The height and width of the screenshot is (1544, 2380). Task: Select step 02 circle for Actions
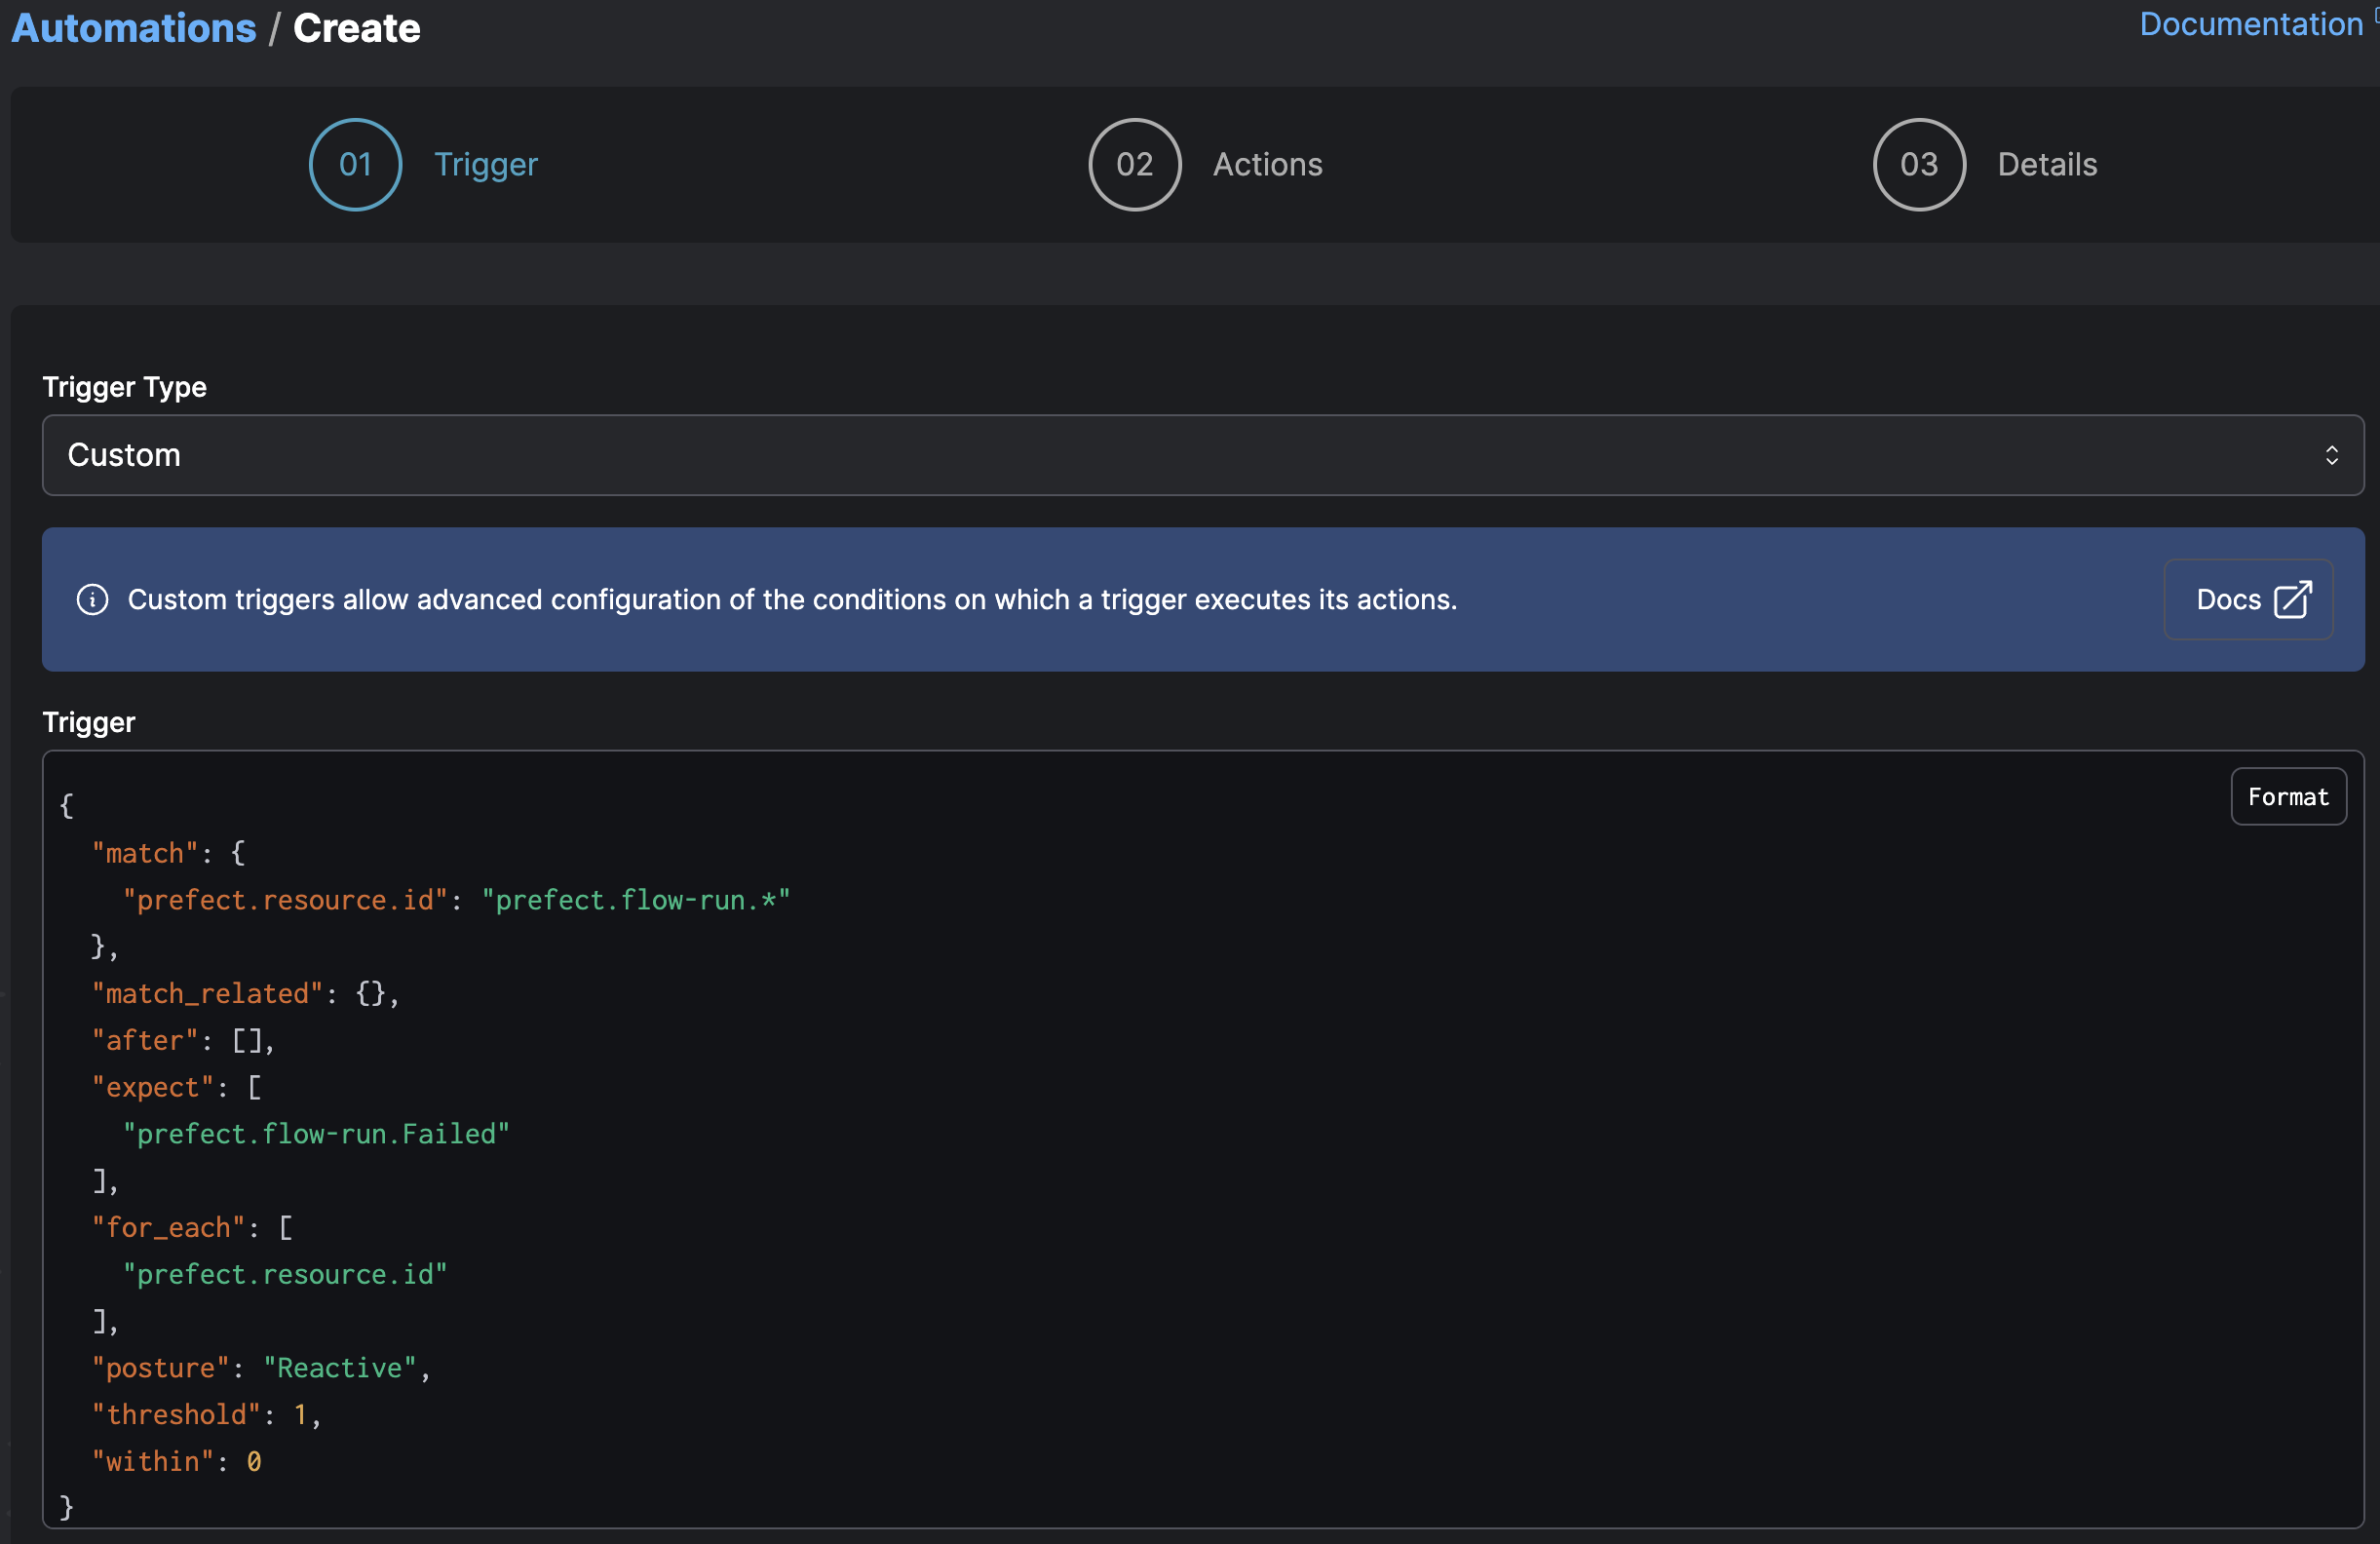click(x=1134, y=164)
